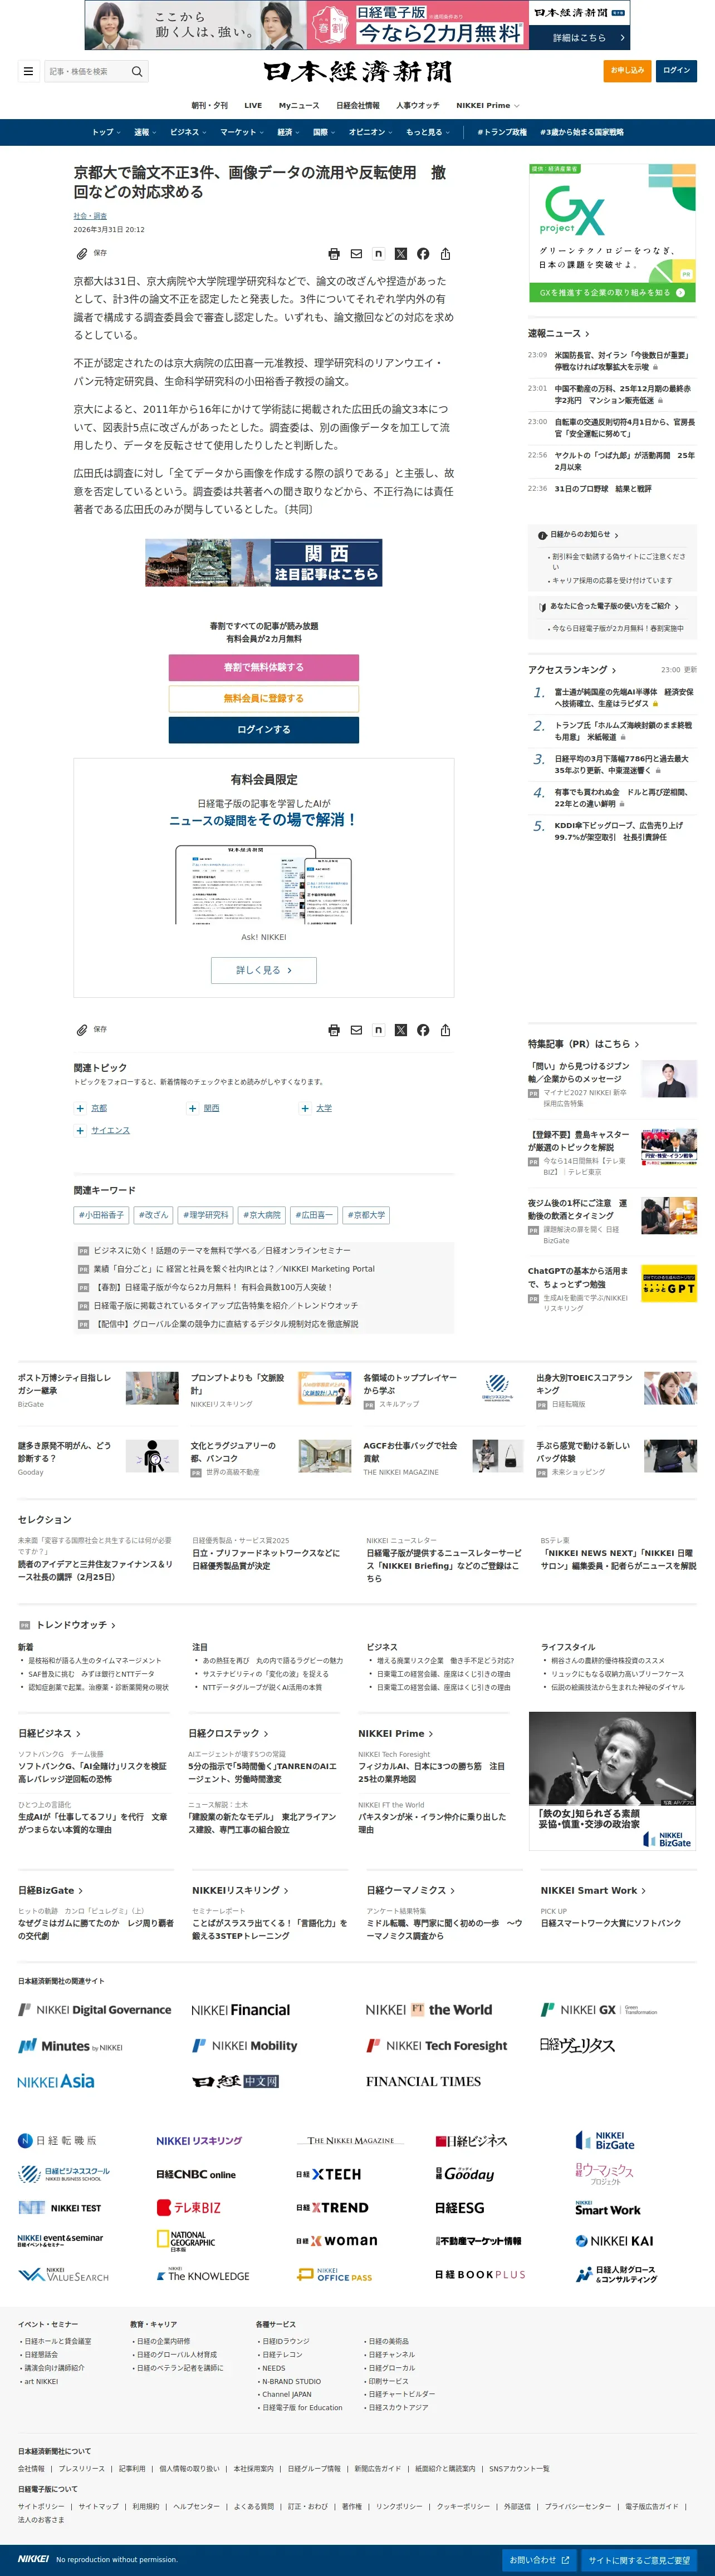The height and width of the screenshot is (2576, 715).
Task: Expand the 国際 navigation dropdown
Action: click(324, 132)
